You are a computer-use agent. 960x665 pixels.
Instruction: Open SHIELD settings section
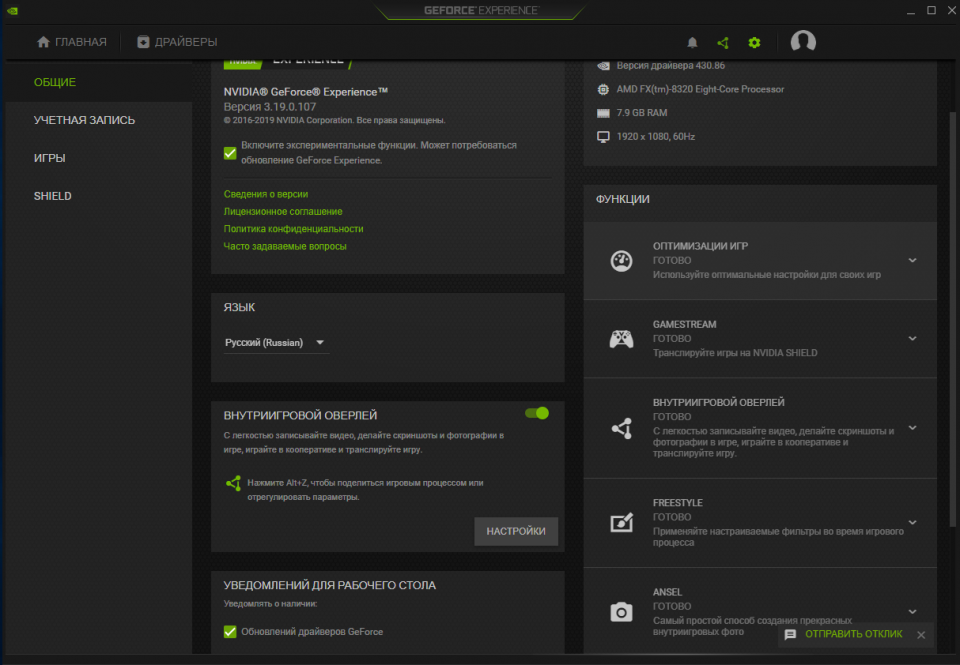[x=53, y=196]
